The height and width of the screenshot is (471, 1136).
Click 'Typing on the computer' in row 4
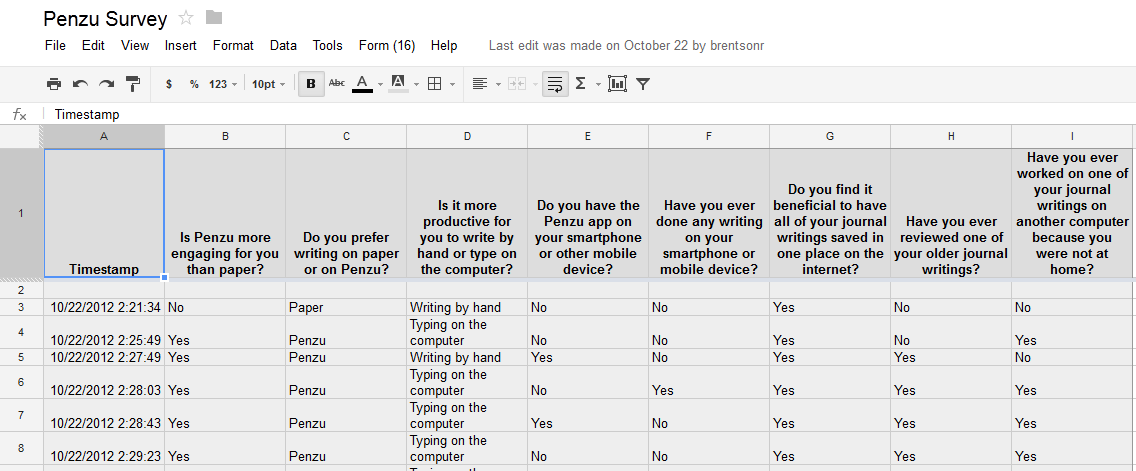click(x=467, y=332)
